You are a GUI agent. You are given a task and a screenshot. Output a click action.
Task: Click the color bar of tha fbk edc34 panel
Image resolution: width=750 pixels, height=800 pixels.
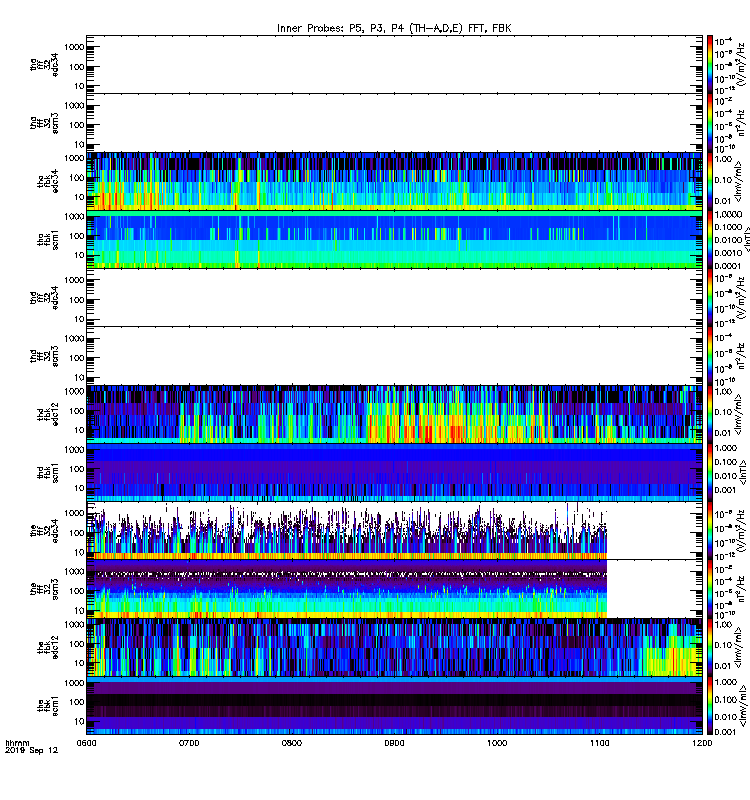(710, 181)
